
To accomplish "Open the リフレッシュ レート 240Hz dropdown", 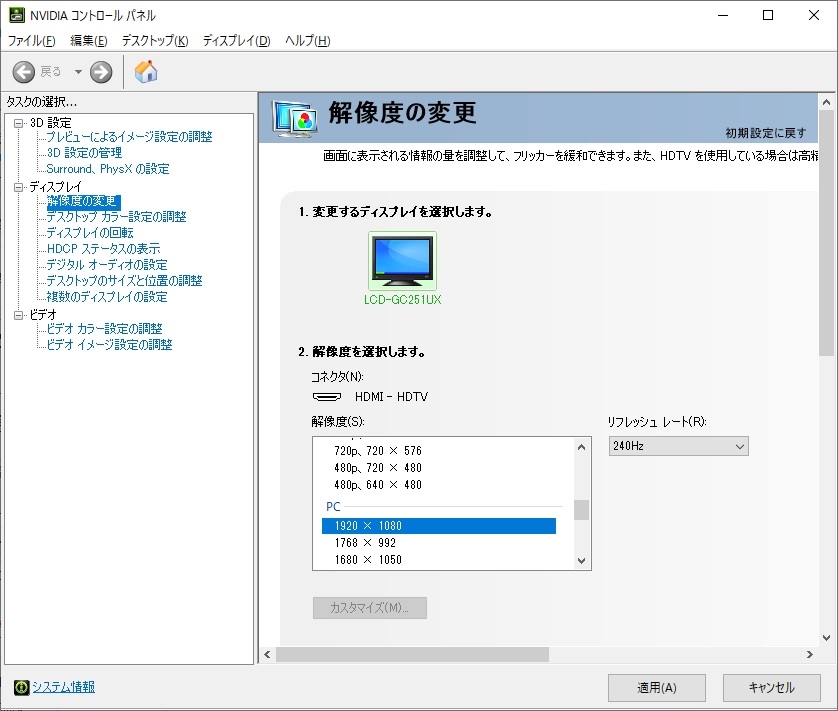I will pyautogui.click(x=678, y=446).
